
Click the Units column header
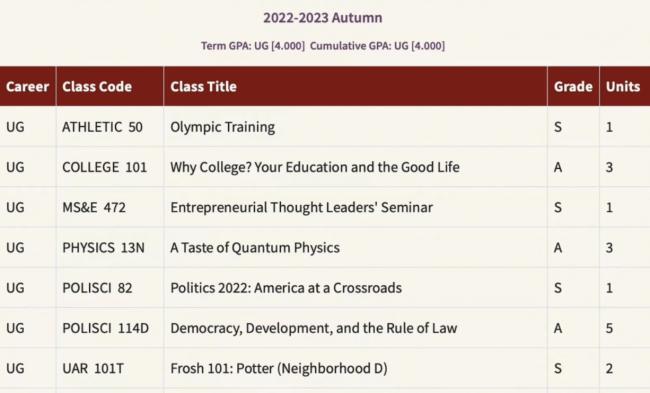click(x=623, y=86)
